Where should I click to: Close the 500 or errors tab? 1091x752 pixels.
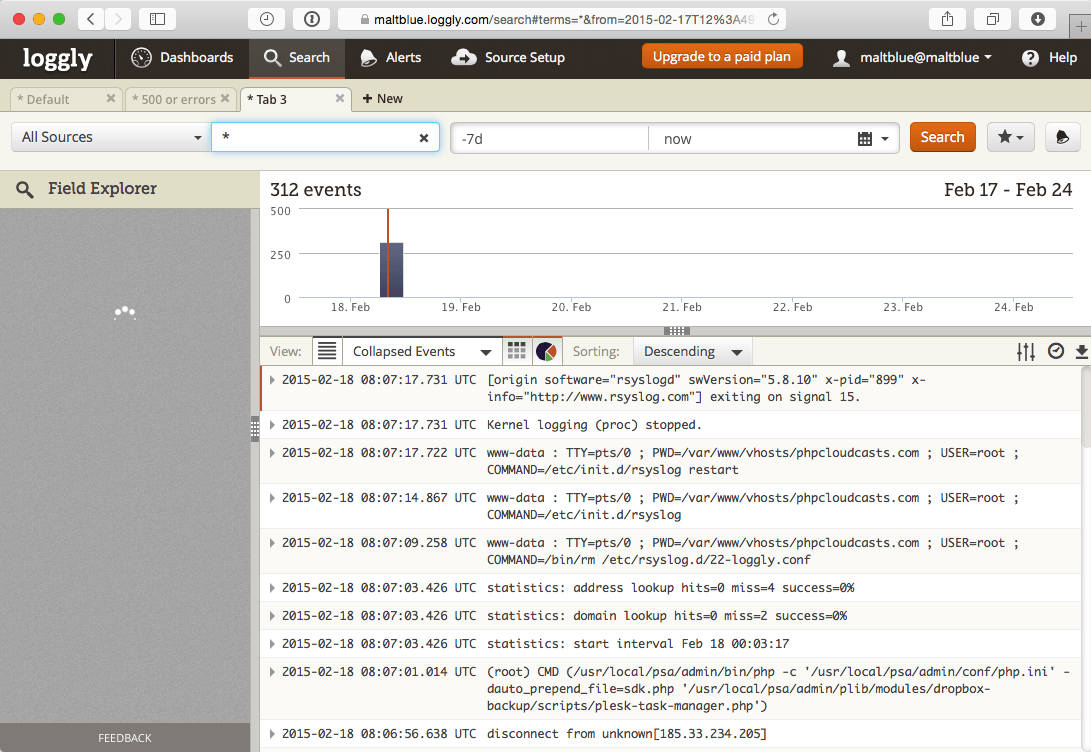(x=225, y=99)
